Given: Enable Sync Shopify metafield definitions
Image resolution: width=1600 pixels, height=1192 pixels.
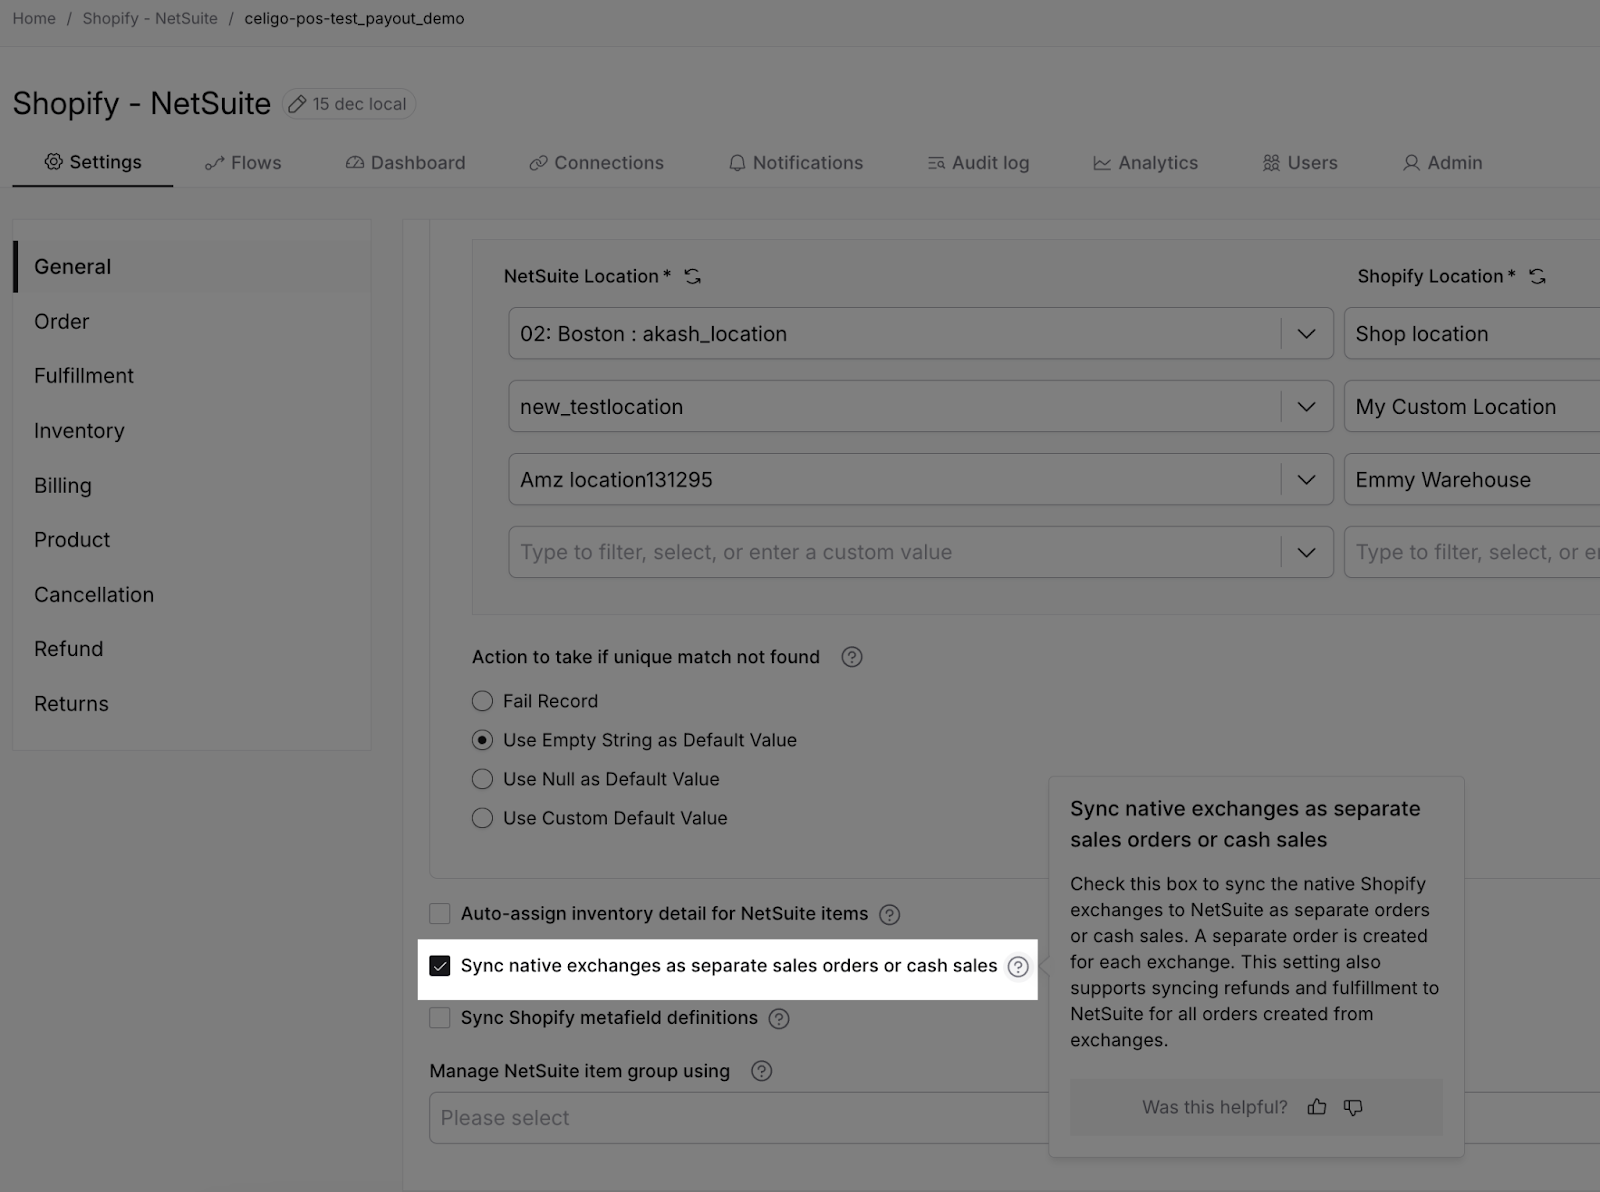Looking at the screenshot, I should [x=440, y=1018].
